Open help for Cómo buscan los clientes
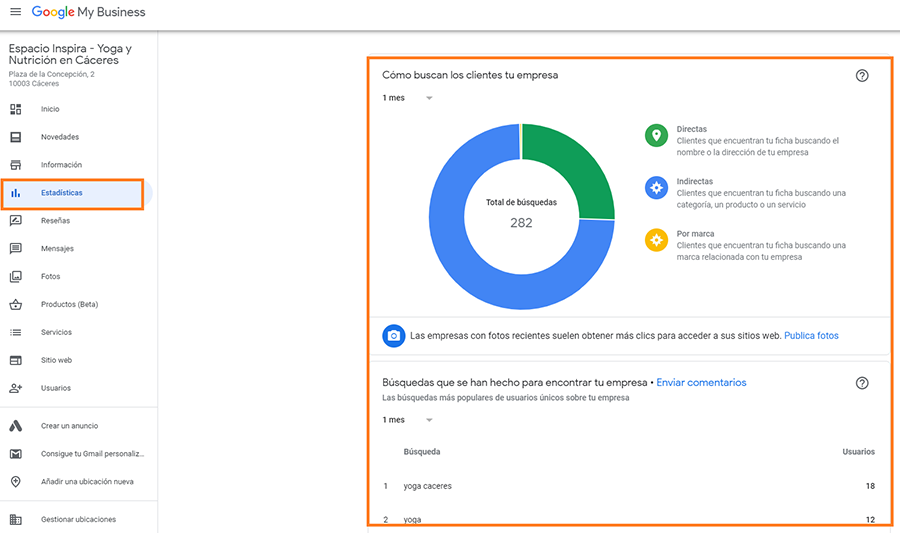 coord(862,76)
